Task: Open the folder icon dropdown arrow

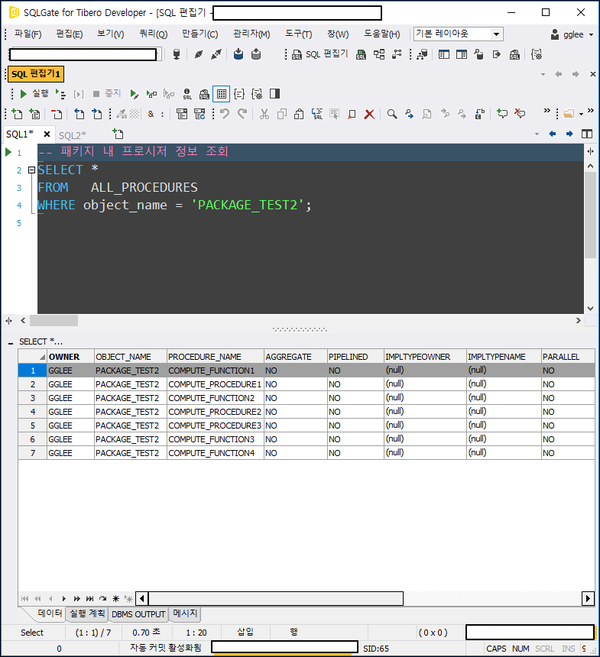Action: coord(581,114)
